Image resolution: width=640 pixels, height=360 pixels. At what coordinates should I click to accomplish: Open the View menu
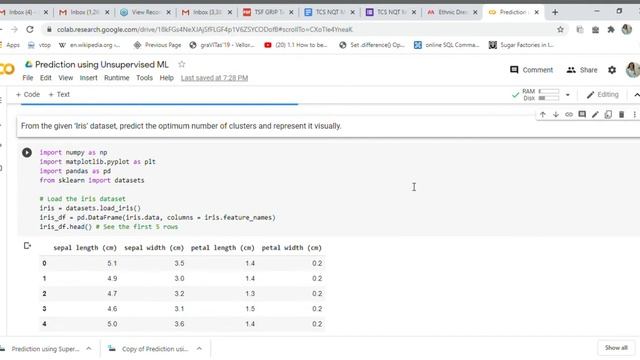[65, 78]
